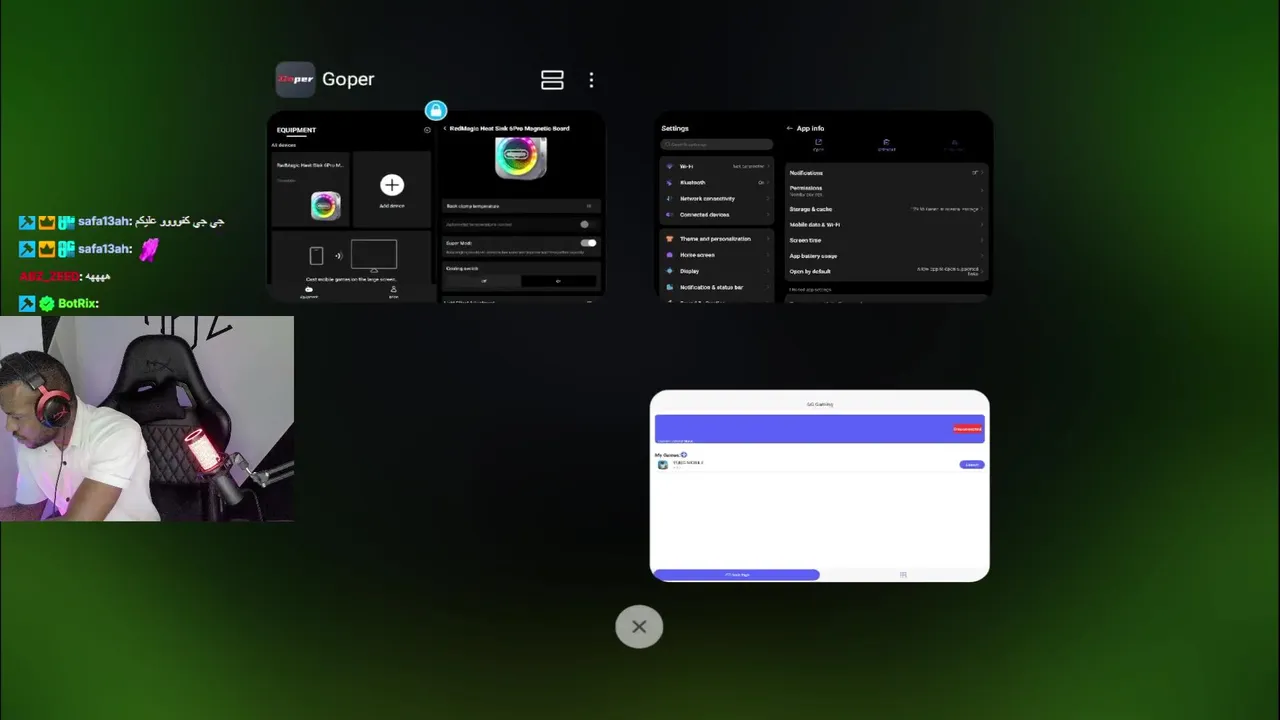Tap the blue lock icon on Goper card
Viewport: 1280px width, 720px height.
tap(435, 110)
